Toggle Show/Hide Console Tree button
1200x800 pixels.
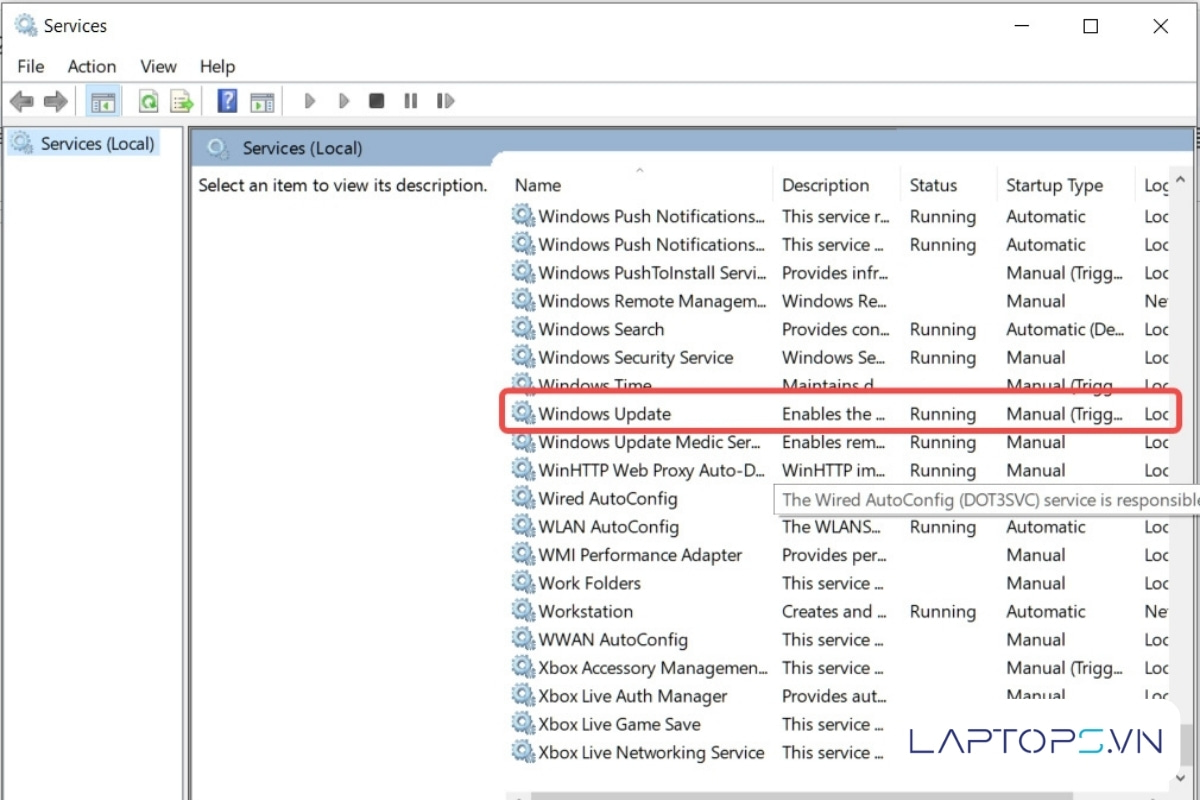[102, 101]
